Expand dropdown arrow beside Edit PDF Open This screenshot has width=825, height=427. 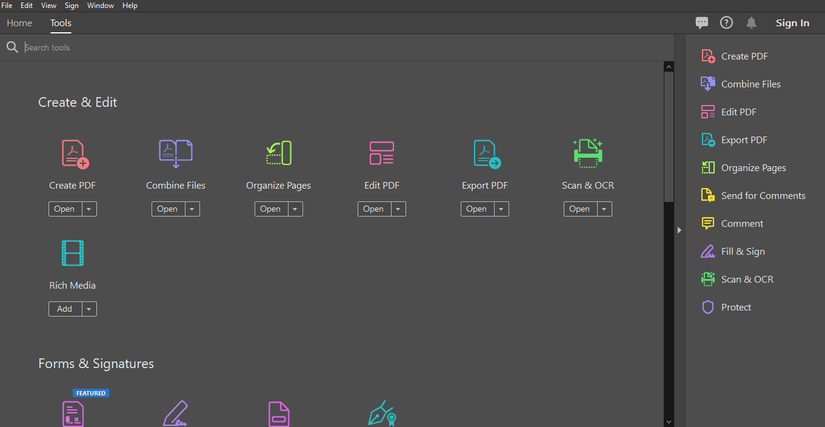pyautogui.click(x=398, y=209)
